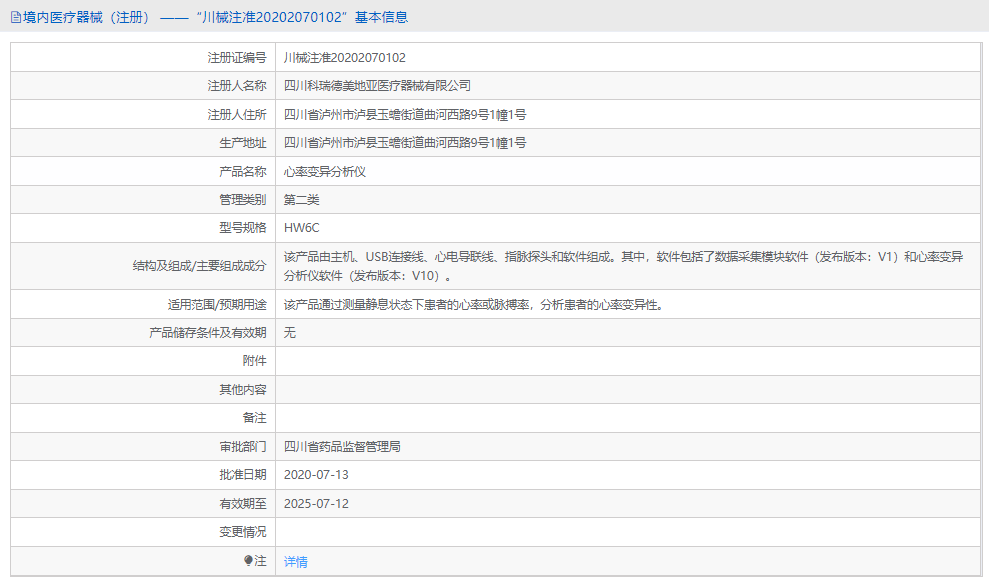
Task: Click the document icon before 境内医疗器械（注册）
Action: pyautogui.click(x=14, y=17)
